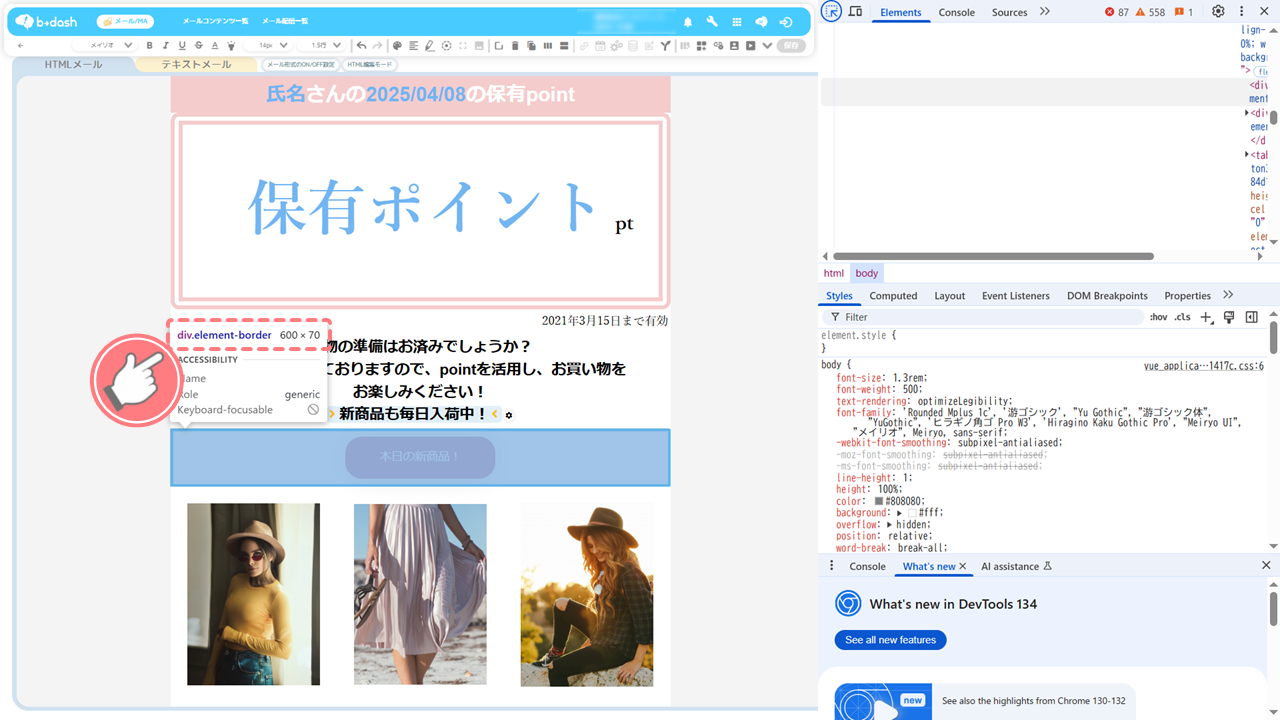This screenshot has height=720, width=1280.
Task: Open the DOM Breakpoints tab
Action: (1107, 296)
